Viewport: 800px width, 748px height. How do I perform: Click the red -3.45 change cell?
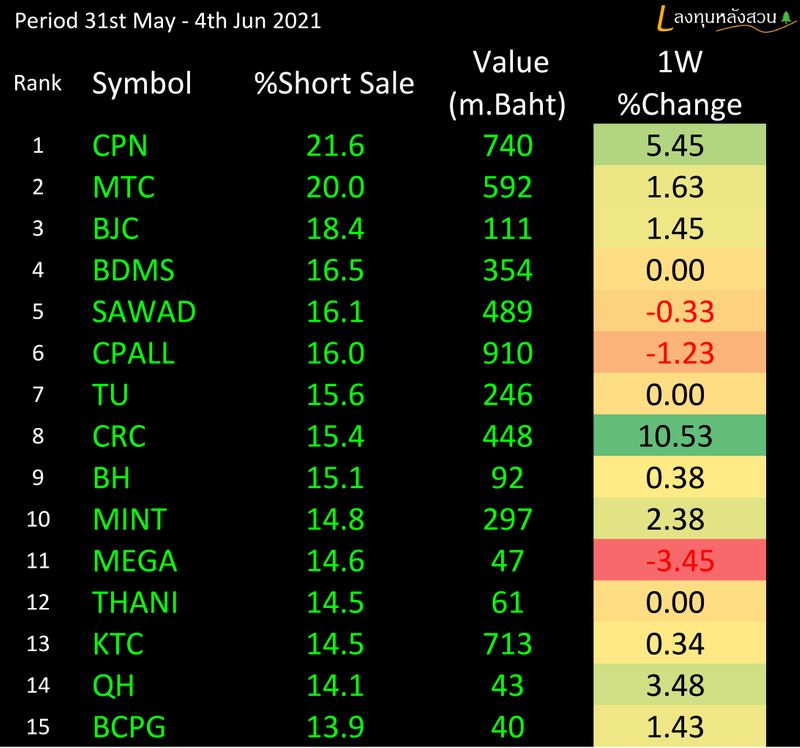tap(679, 561)
